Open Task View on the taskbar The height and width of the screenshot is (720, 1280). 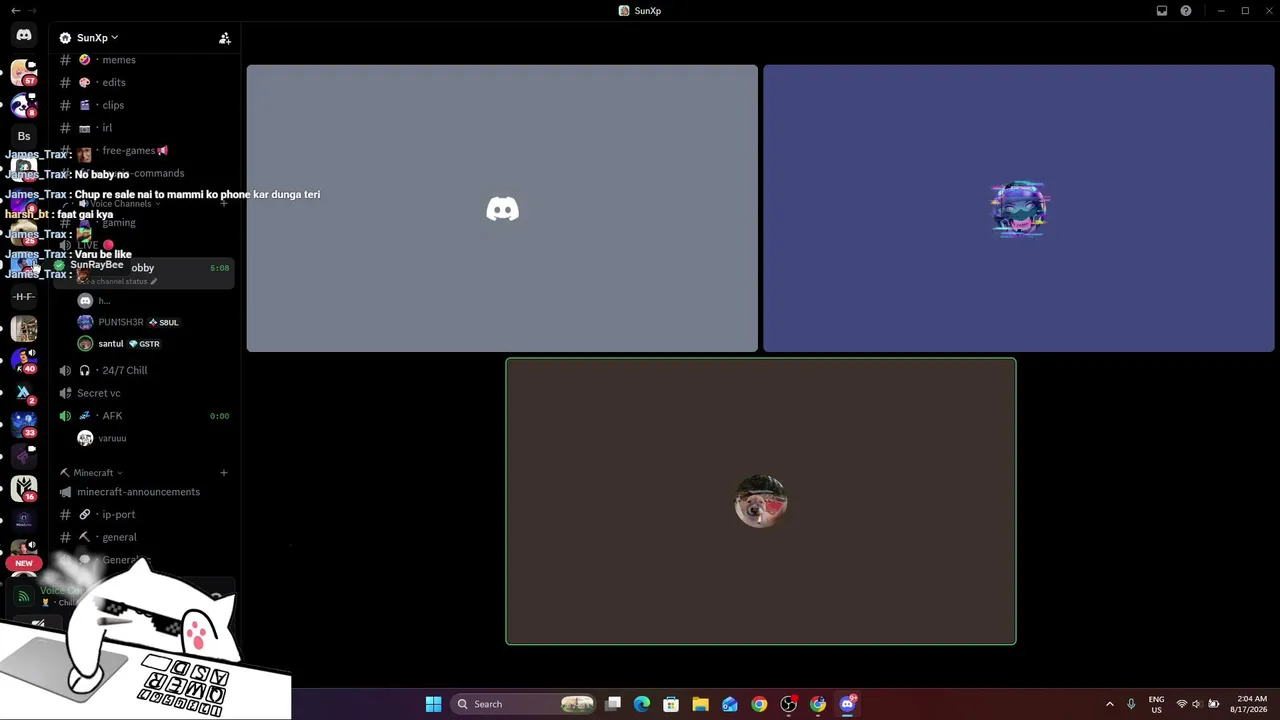(613, 704)
